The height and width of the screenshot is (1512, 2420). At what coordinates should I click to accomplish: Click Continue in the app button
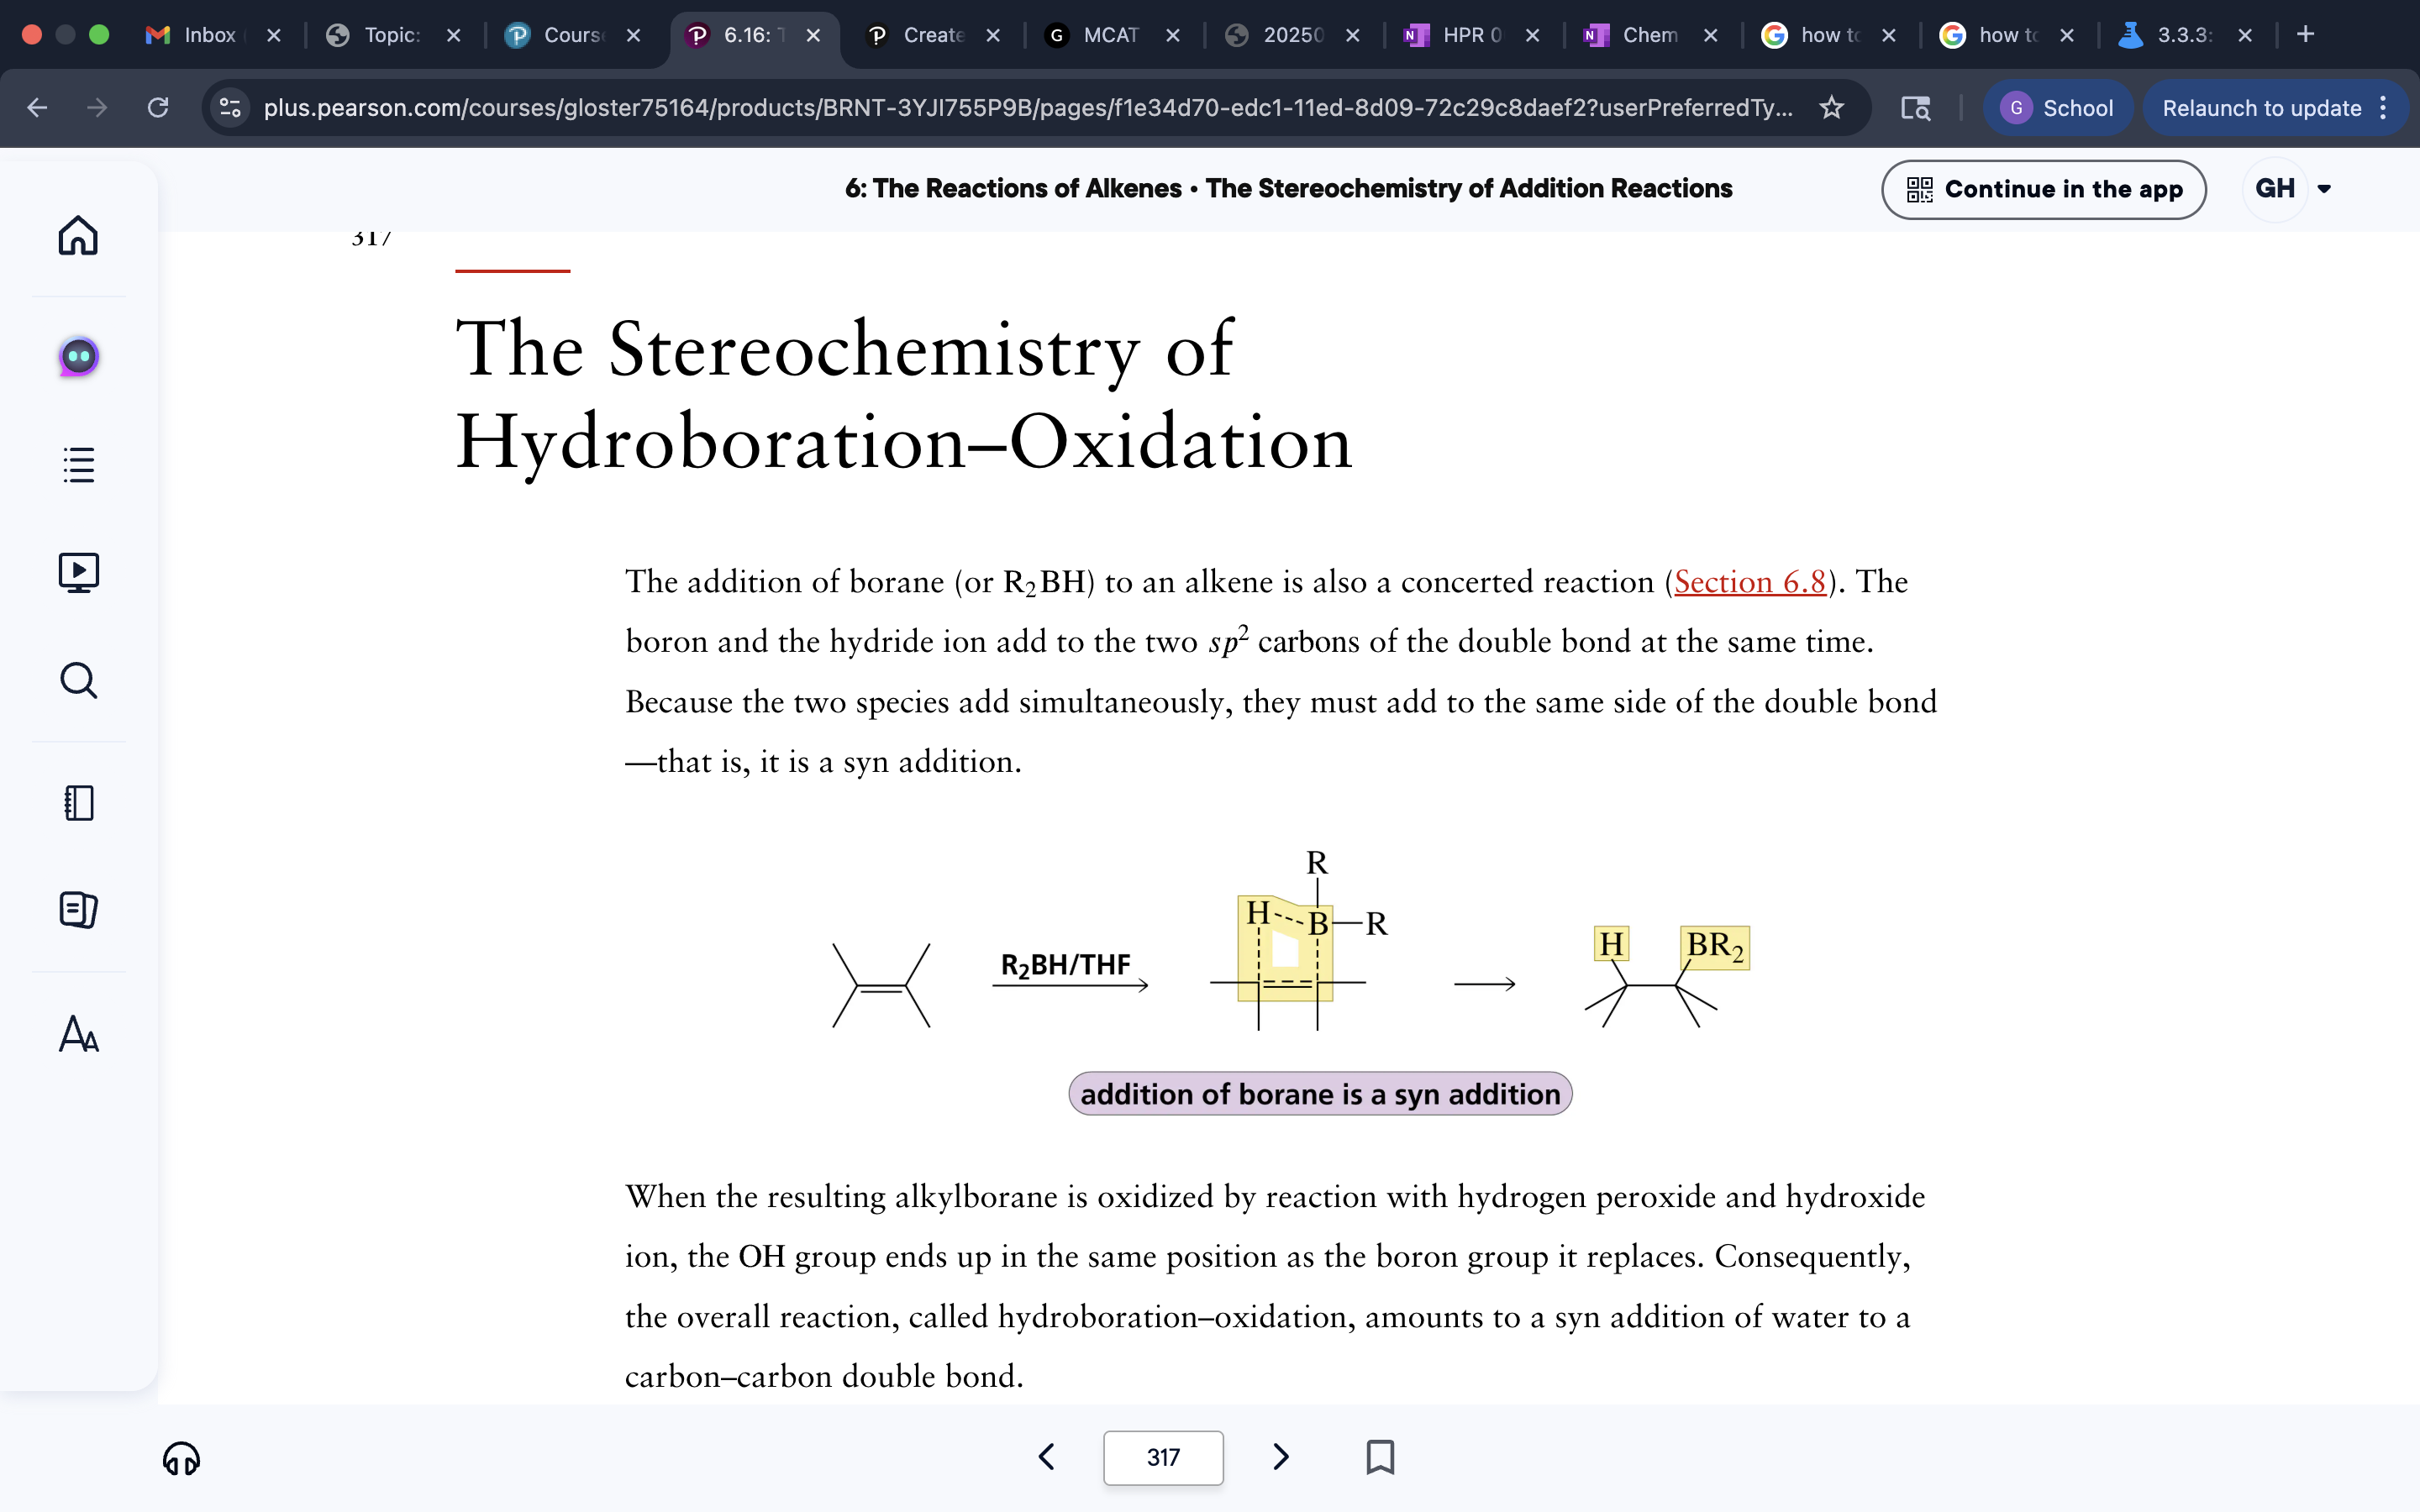pos(2043,189)
